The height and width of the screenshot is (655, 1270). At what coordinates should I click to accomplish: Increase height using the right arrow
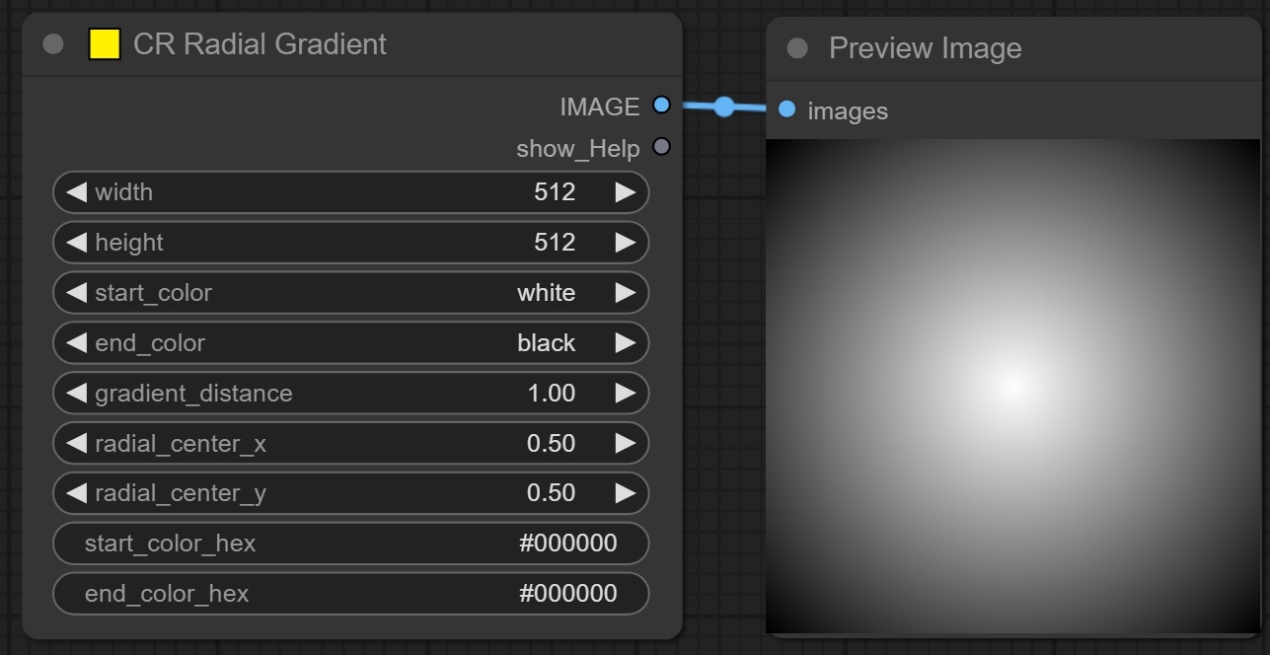(x=625, y=242)
